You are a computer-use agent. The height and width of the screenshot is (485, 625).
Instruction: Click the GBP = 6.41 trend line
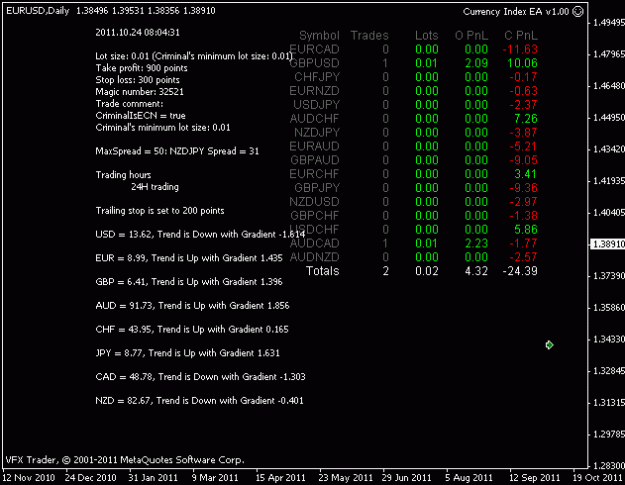pyautogui.click(x=189, y=282)
